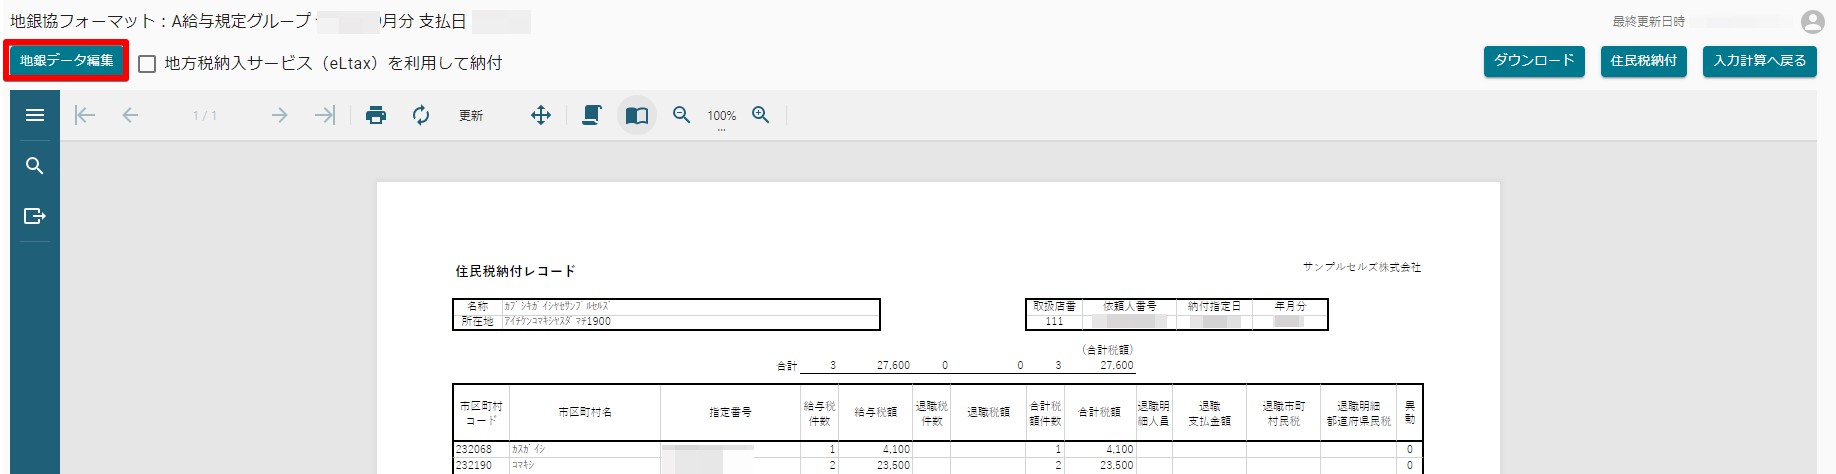The width and height of the screenshot is (1836, 474).
Task: Click the サンプルセルズ株式会社 company name
Action: pos(1361,267)
